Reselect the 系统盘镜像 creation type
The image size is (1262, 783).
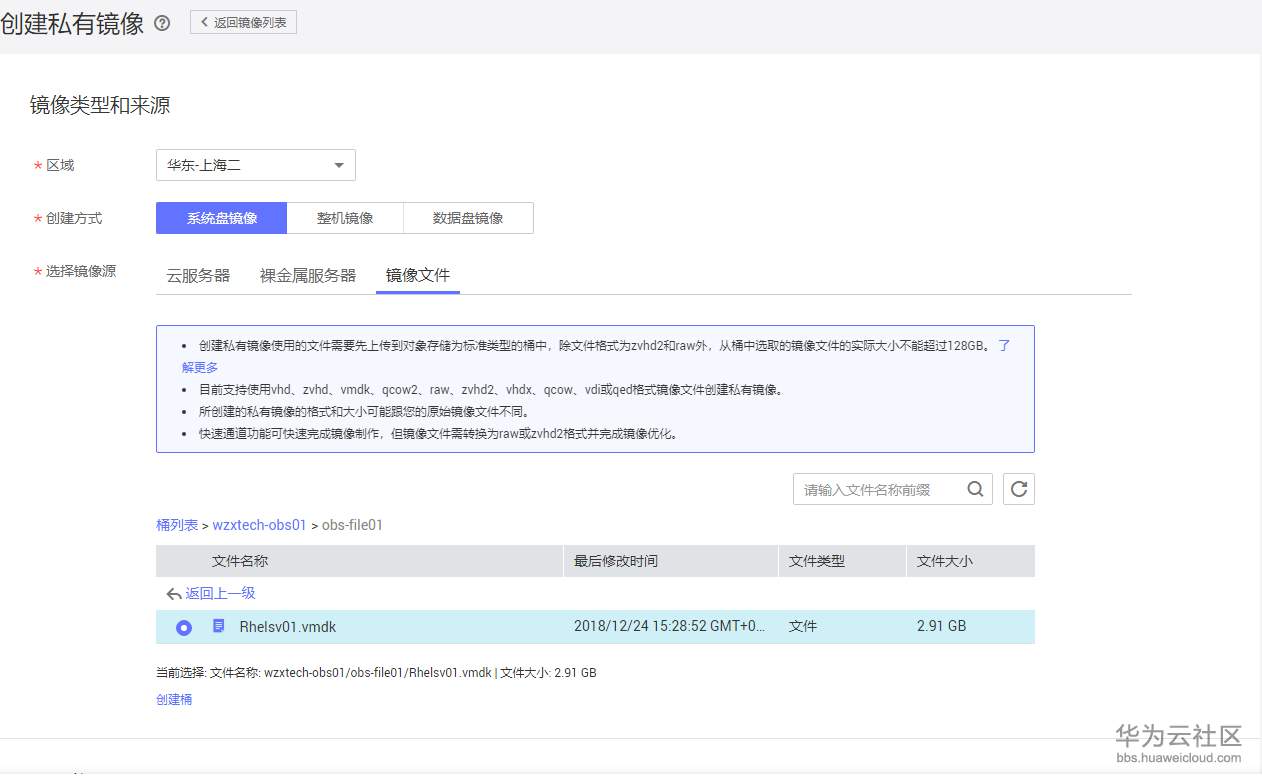point(220,217)
